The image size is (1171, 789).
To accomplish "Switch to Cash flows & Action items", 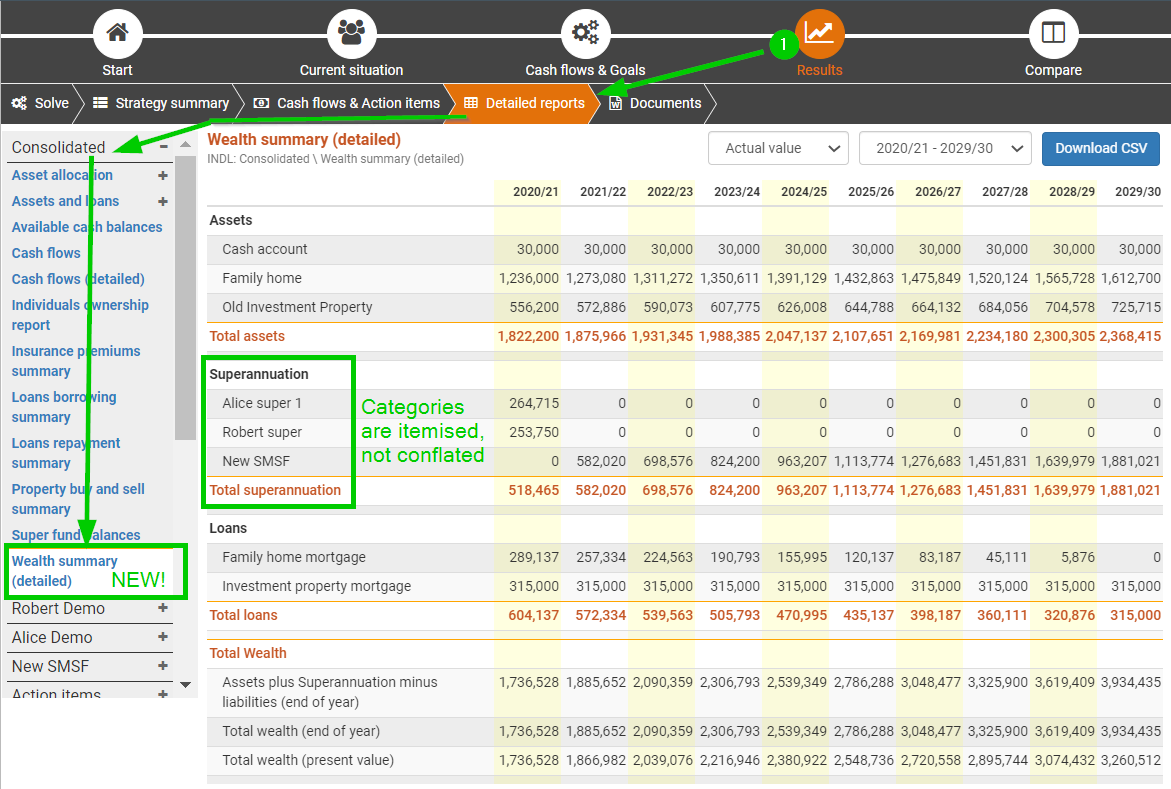I will pyautogui.click(x=347, y=103).
